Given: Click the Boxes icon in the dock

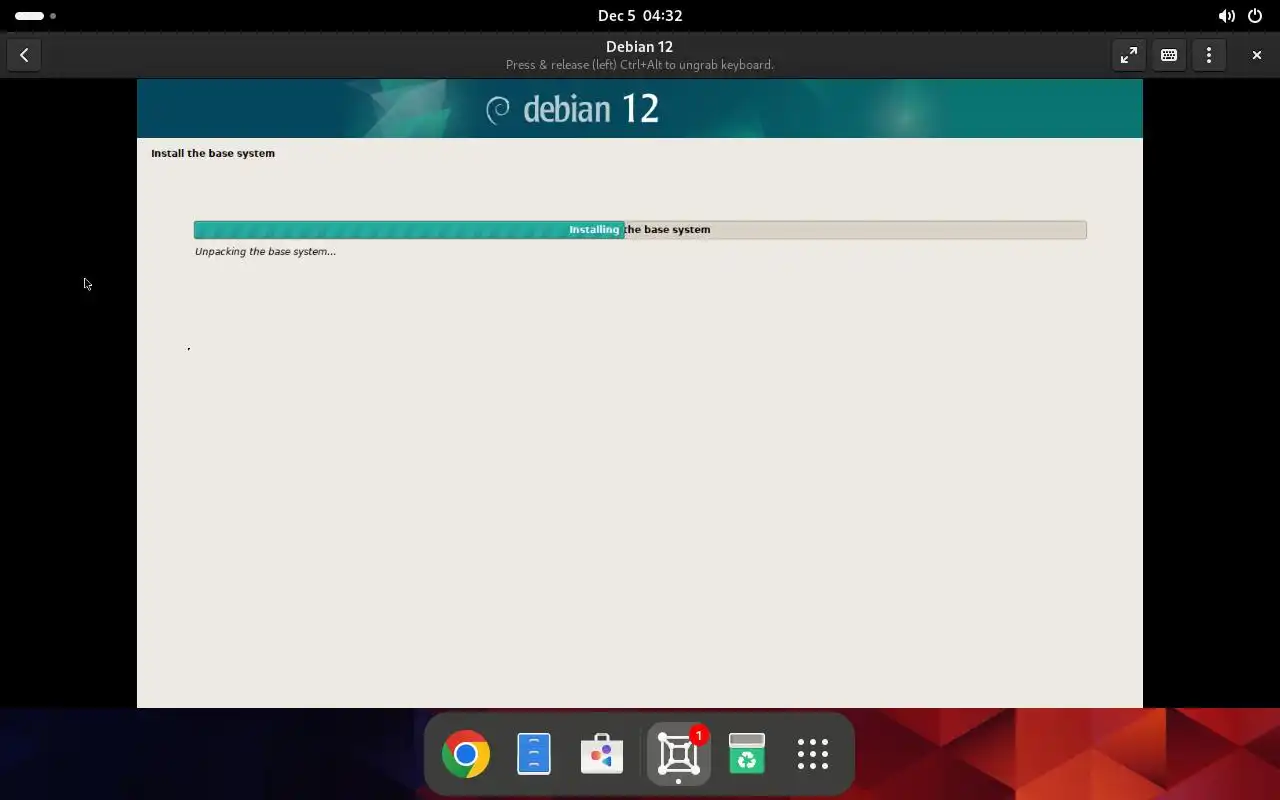Looking at the screenshot, I should point(679,754).
